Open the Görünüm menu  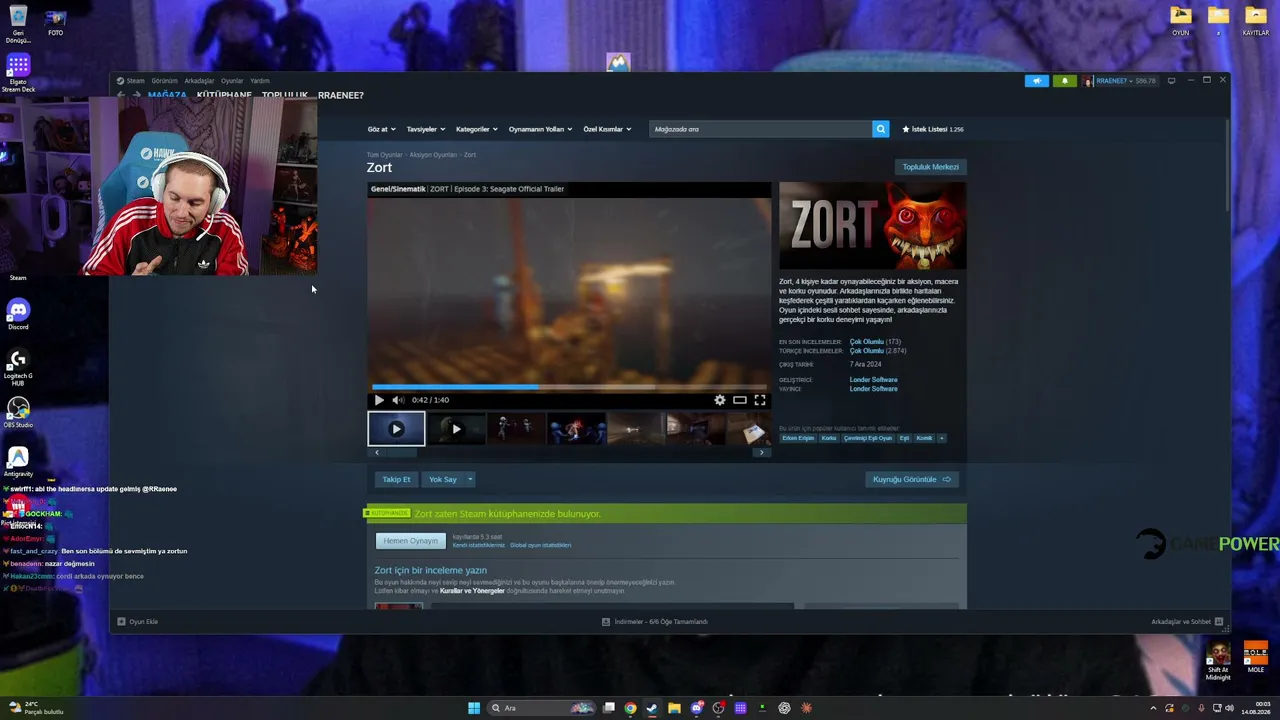point(164,81)
